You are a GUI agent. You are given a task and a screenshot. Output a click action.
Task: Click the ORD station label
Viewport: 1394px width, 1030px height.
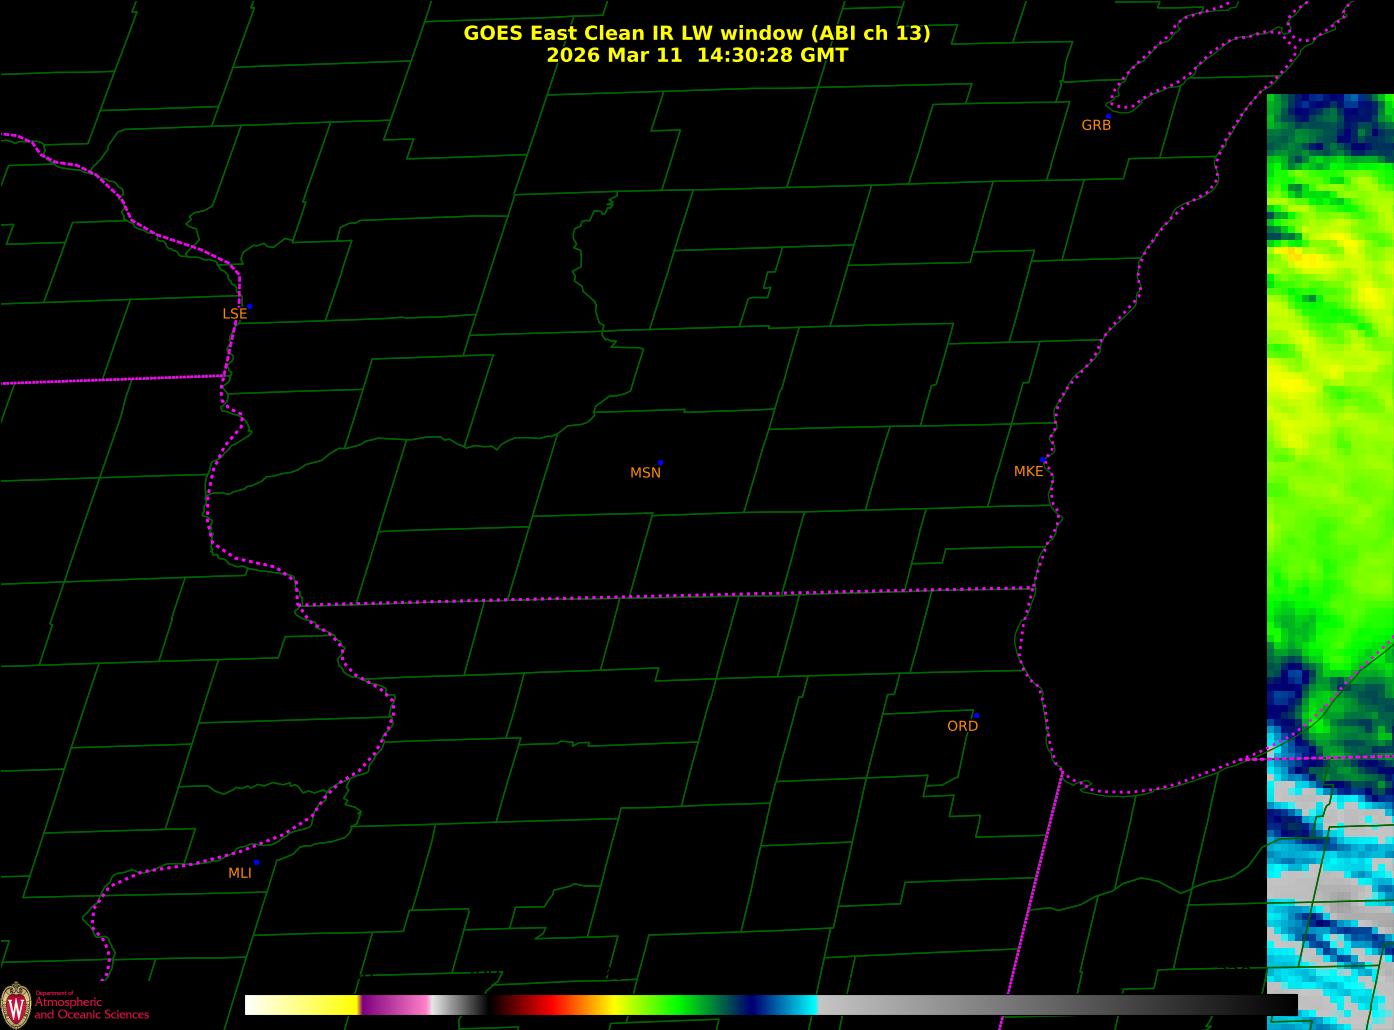click(962, 726)
